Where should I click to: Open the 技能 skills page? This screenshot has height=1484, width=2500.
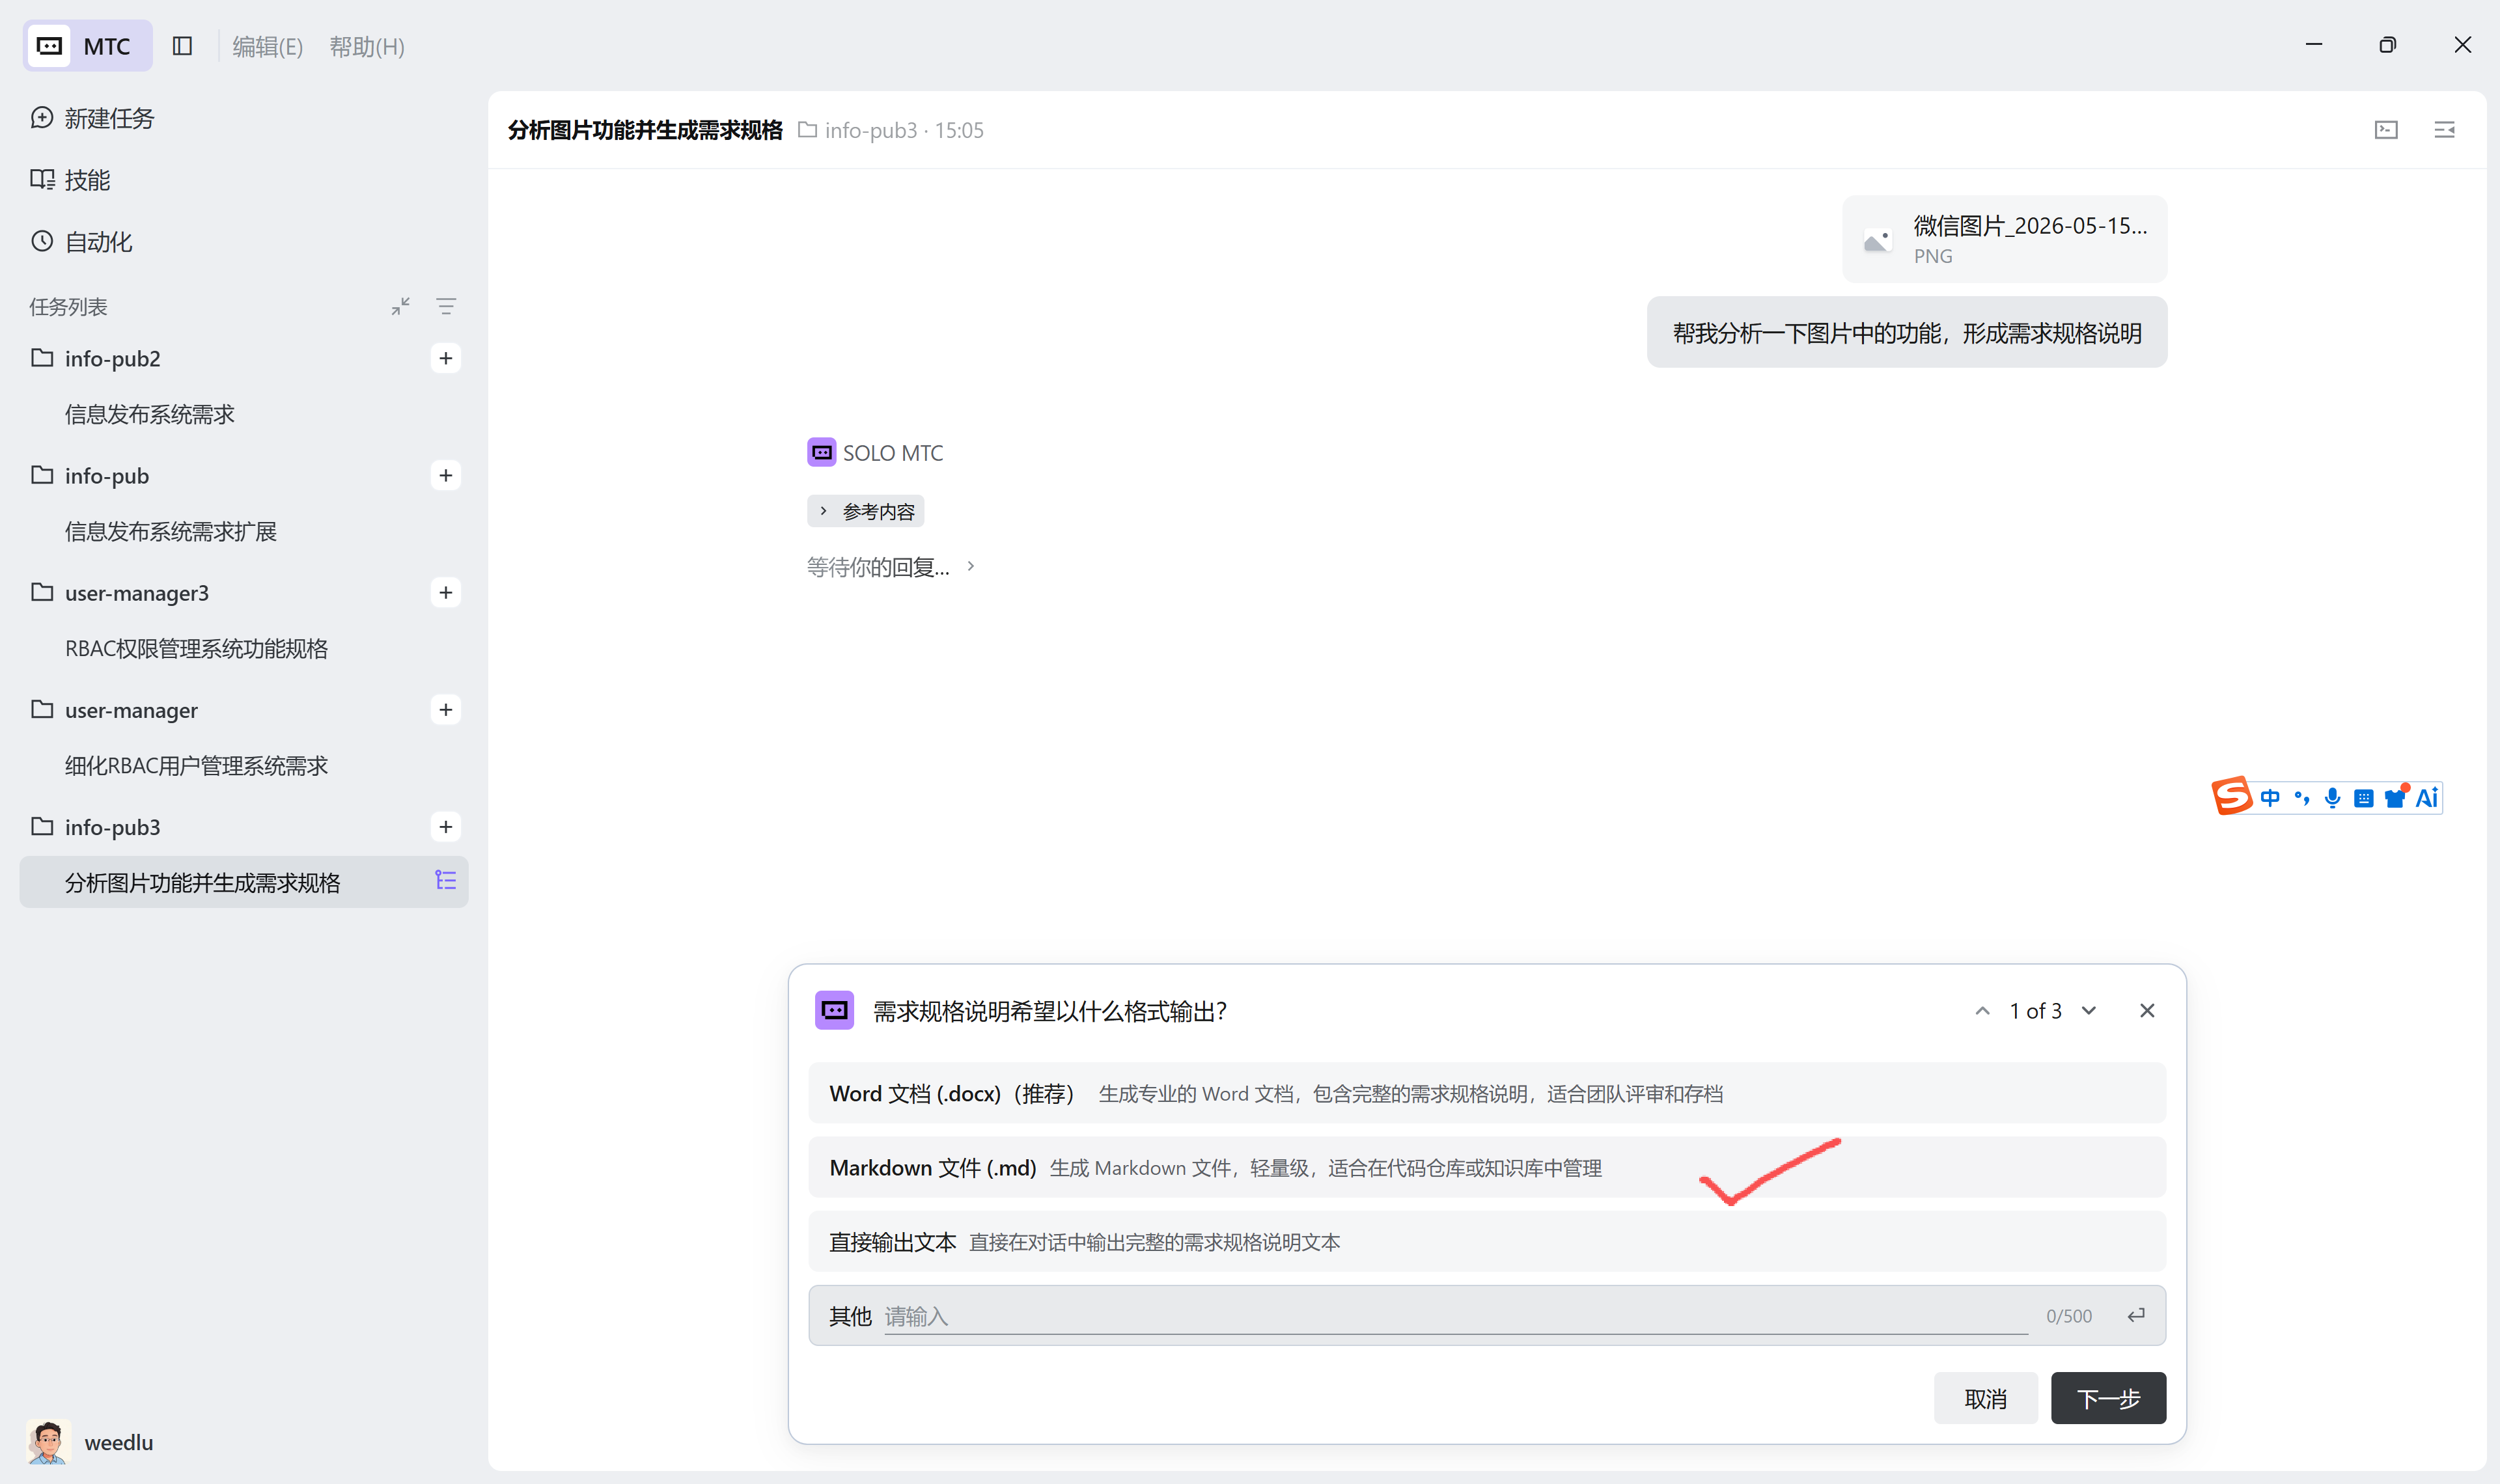(70, 180)
